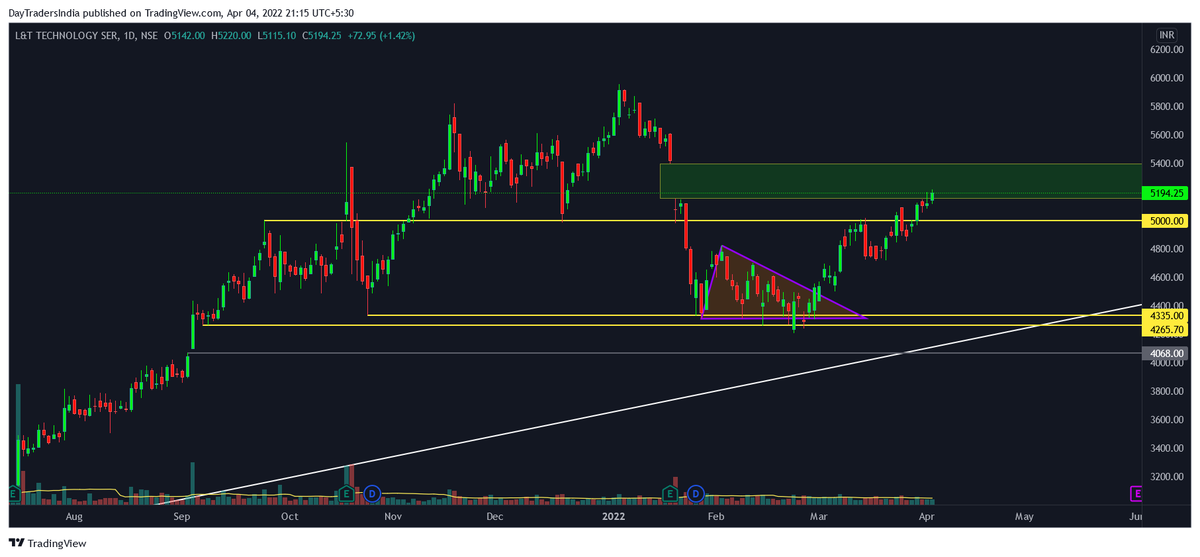Click the Nov label on time axis
This screenshot has height=557, width=1200.
click(393, 517)
